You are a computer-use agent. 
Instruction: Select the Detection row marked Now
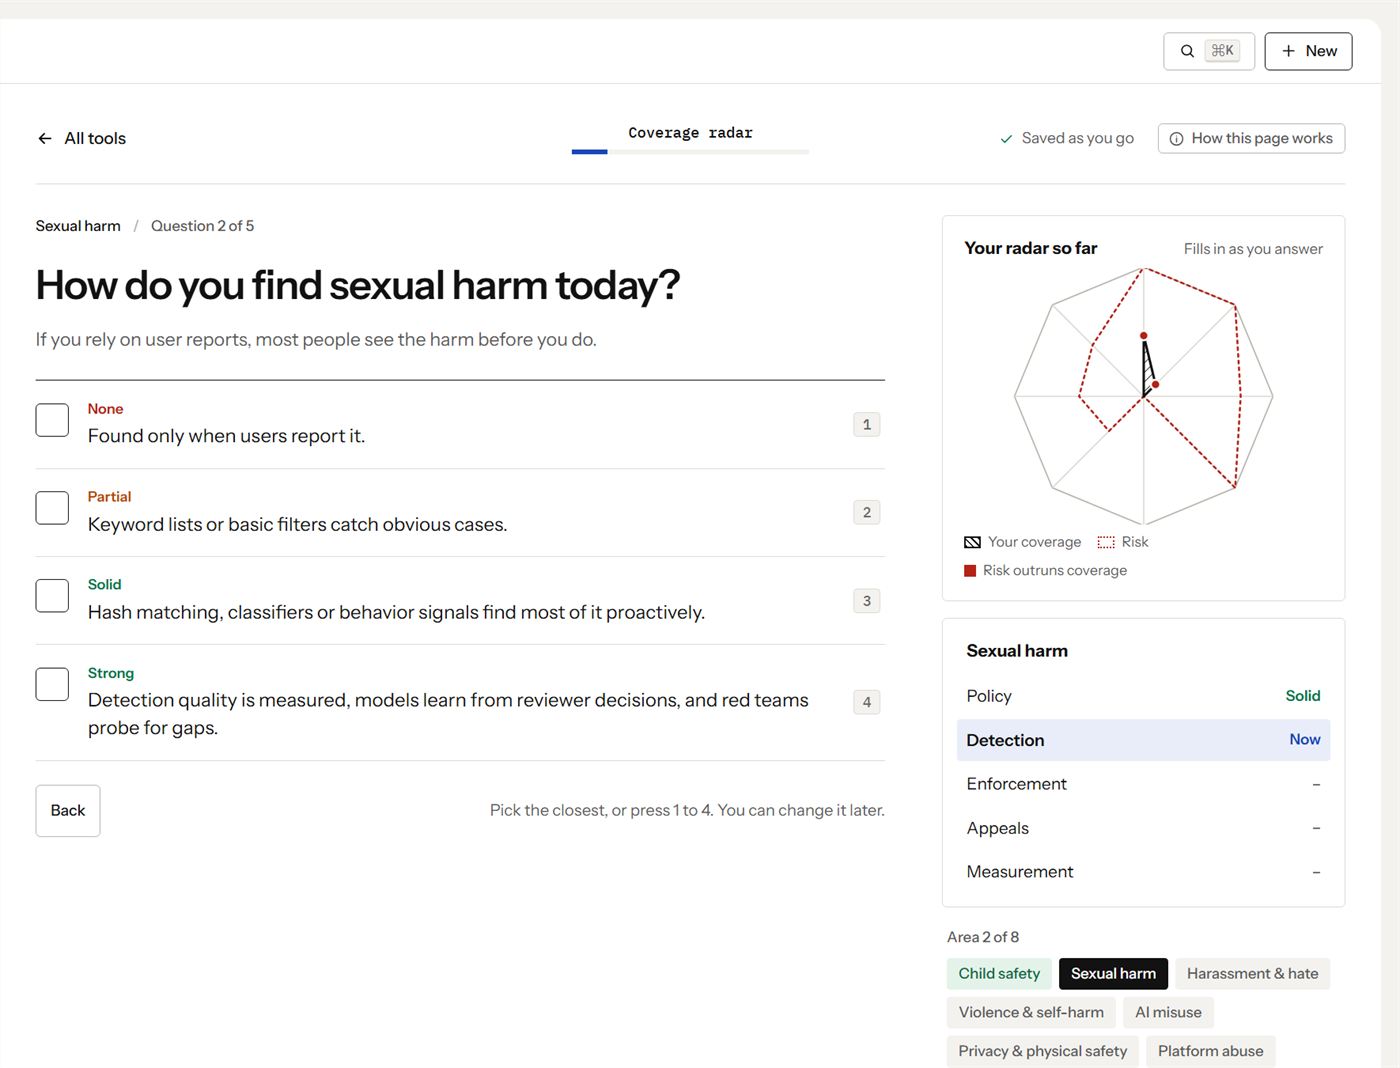1143,740
